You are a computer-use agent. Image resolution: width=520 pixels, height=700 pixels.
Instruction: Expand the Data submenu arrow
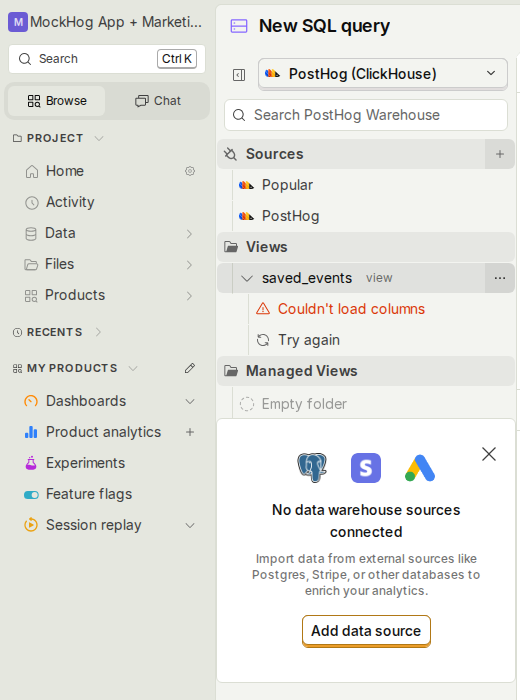[189, 233]
